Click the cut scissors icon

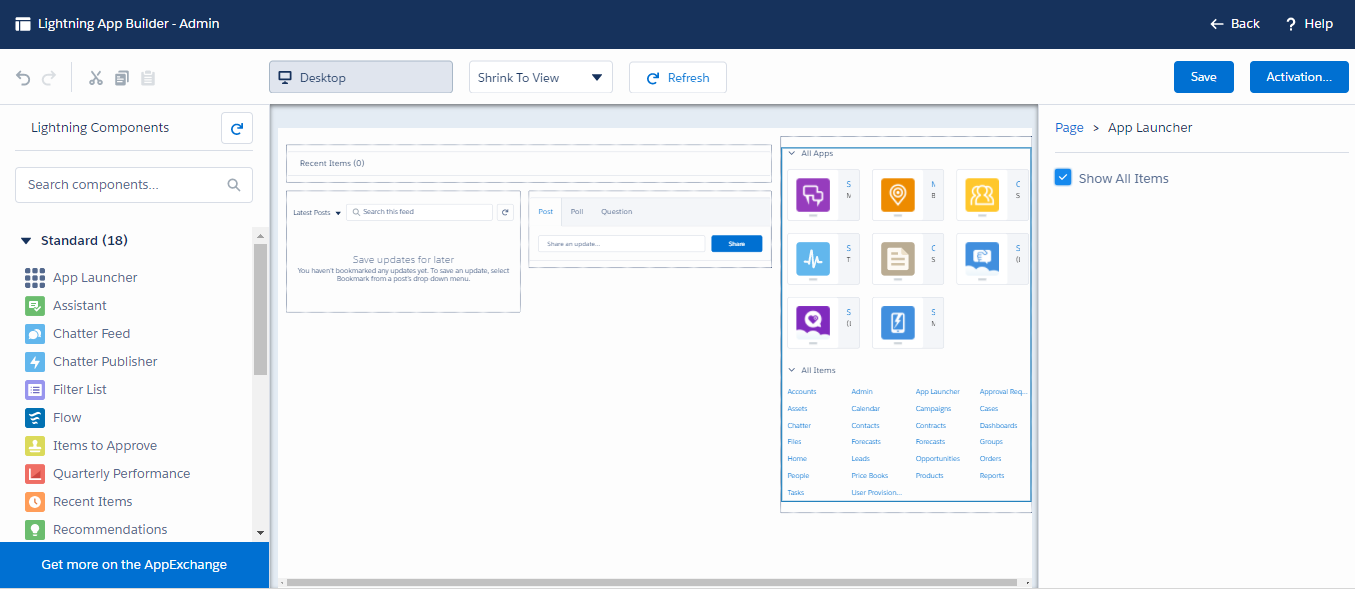96,78
